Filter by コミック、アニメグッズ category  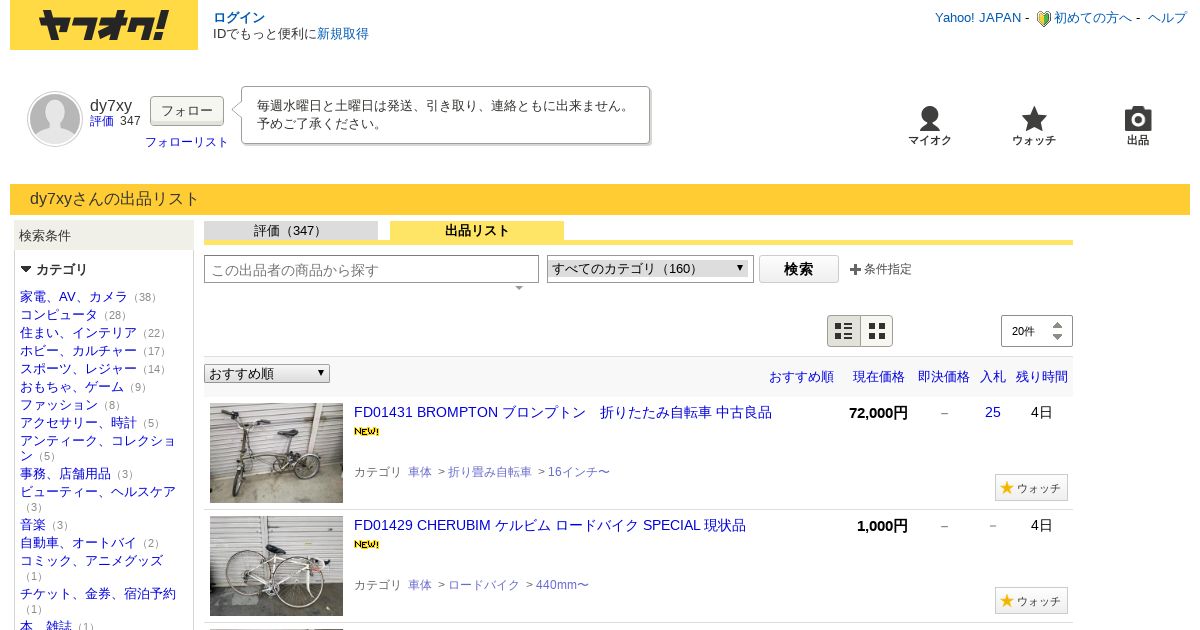(91, 561)
